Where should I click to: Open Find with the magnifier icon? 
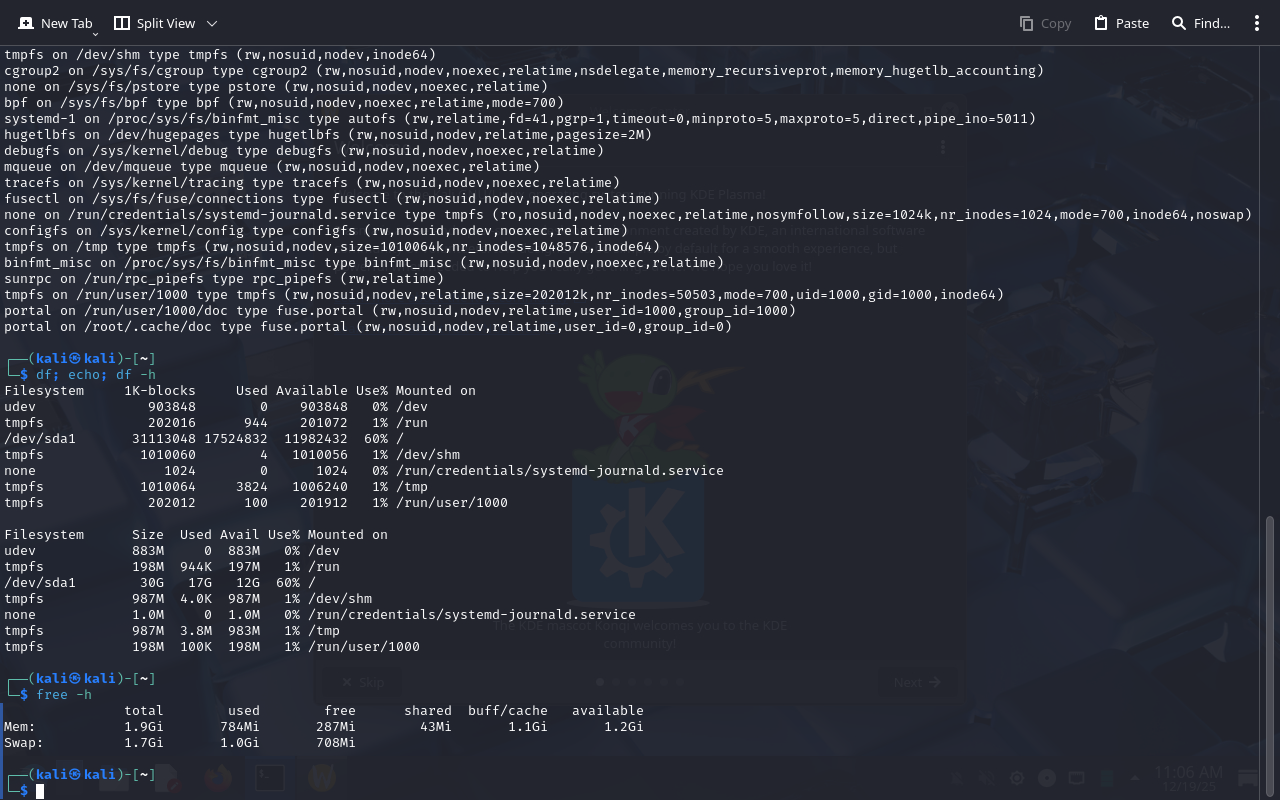1179,23
